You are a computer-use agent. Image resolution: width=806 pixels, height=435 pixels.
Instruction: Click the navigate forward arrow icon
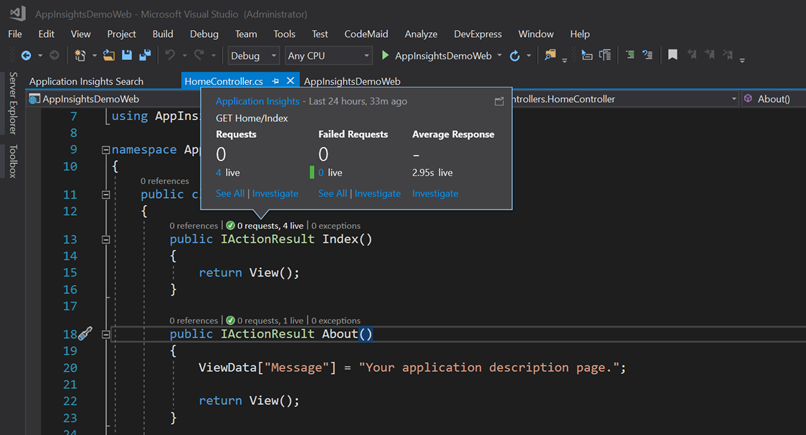click(x=54, y=56)
